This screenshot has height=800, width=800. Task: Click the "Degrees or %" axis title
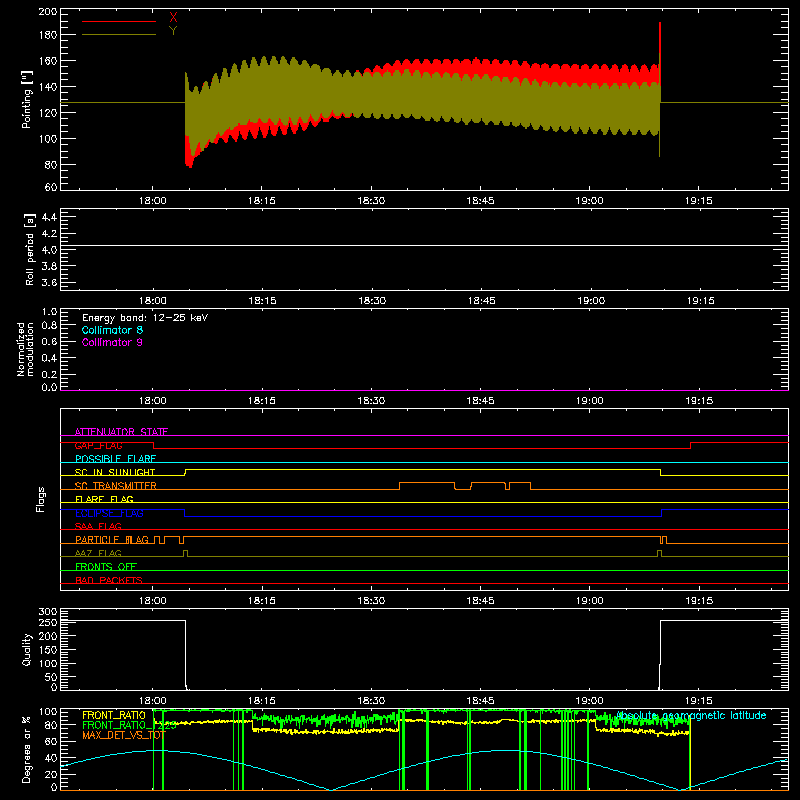click(27, 749)
